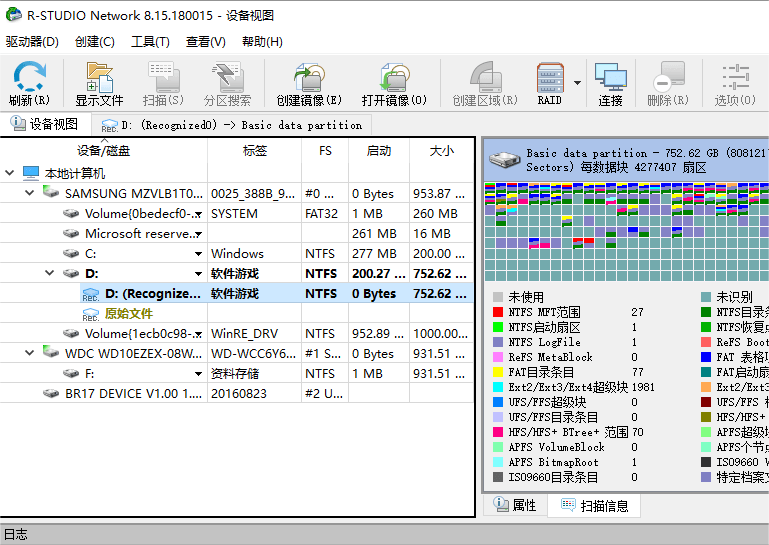Screen dimensions: 769x545
Task: Open the 查看(V) menu
Action: coord(205,42)
